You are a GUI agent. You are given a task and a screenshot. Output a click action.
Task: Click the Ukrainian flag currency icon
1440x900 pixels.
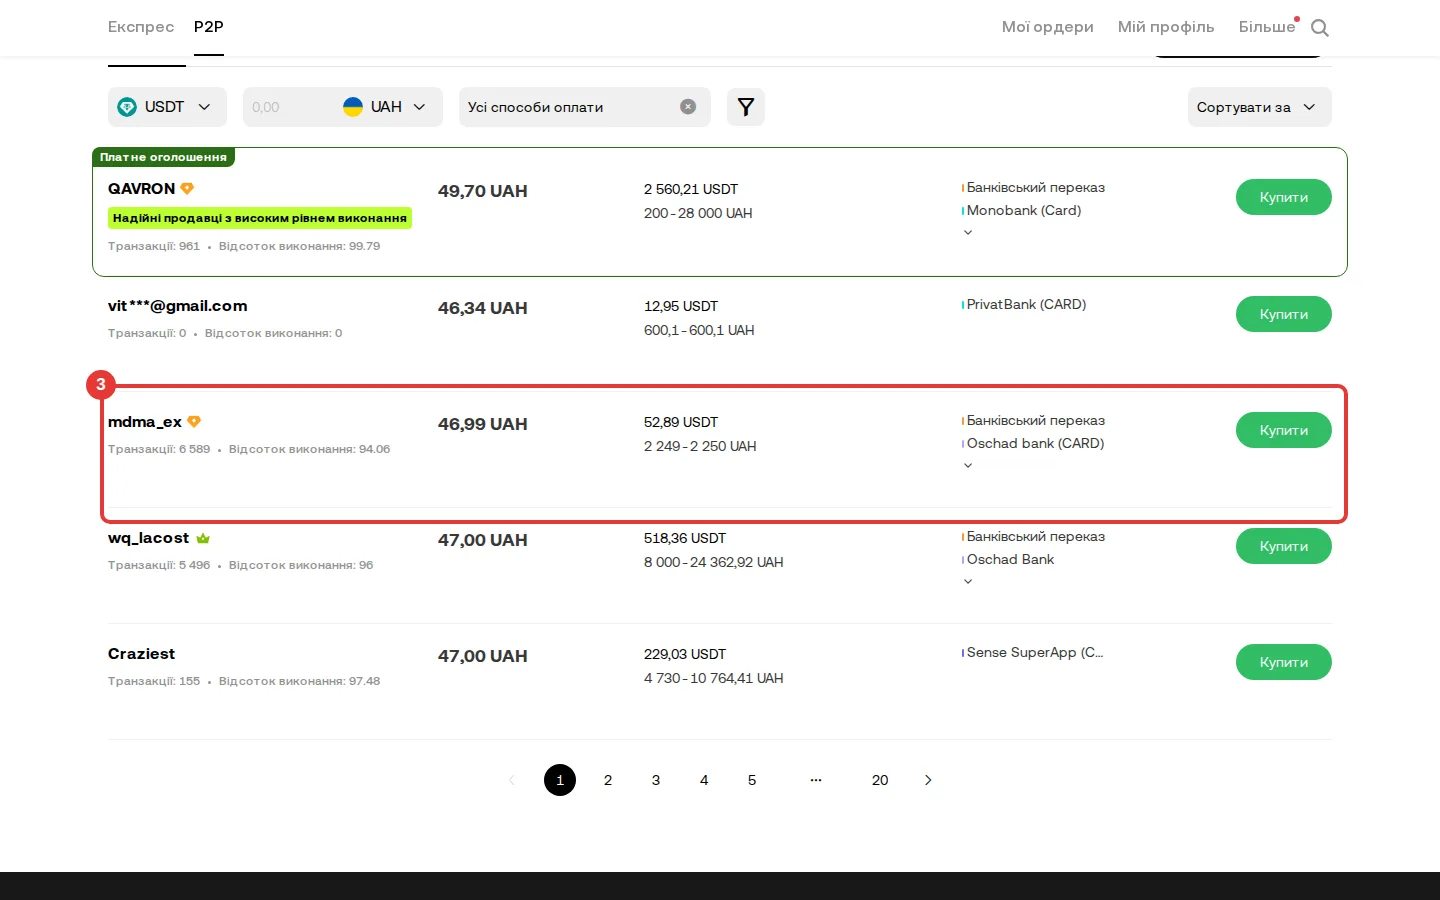coord(353,107)
